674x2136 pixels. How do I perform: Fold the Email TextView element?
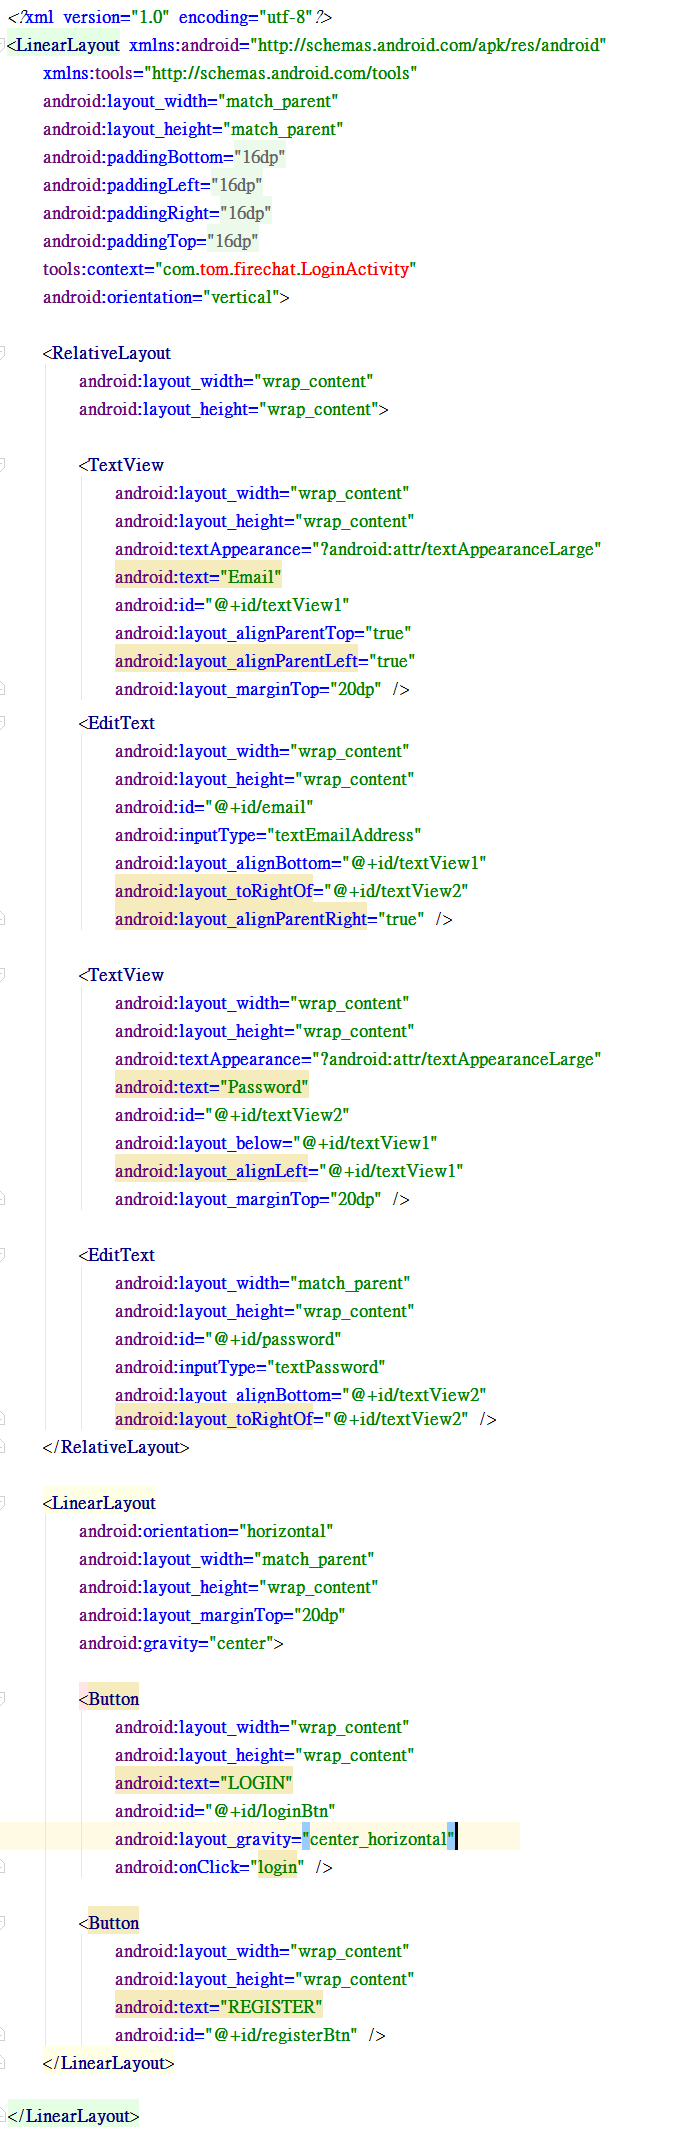[x=2, y=465]
